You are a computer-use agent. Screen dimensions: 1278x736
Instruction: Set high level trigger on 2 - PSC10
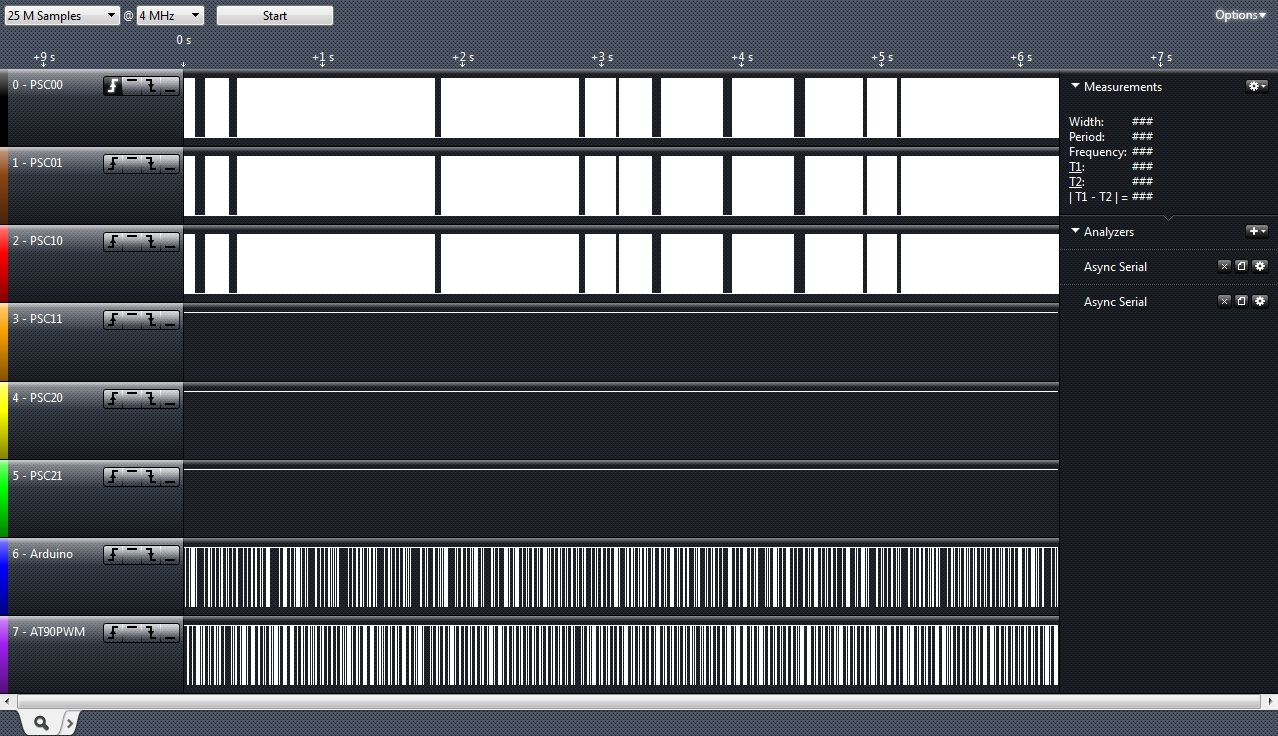click(x=132, y=242)
